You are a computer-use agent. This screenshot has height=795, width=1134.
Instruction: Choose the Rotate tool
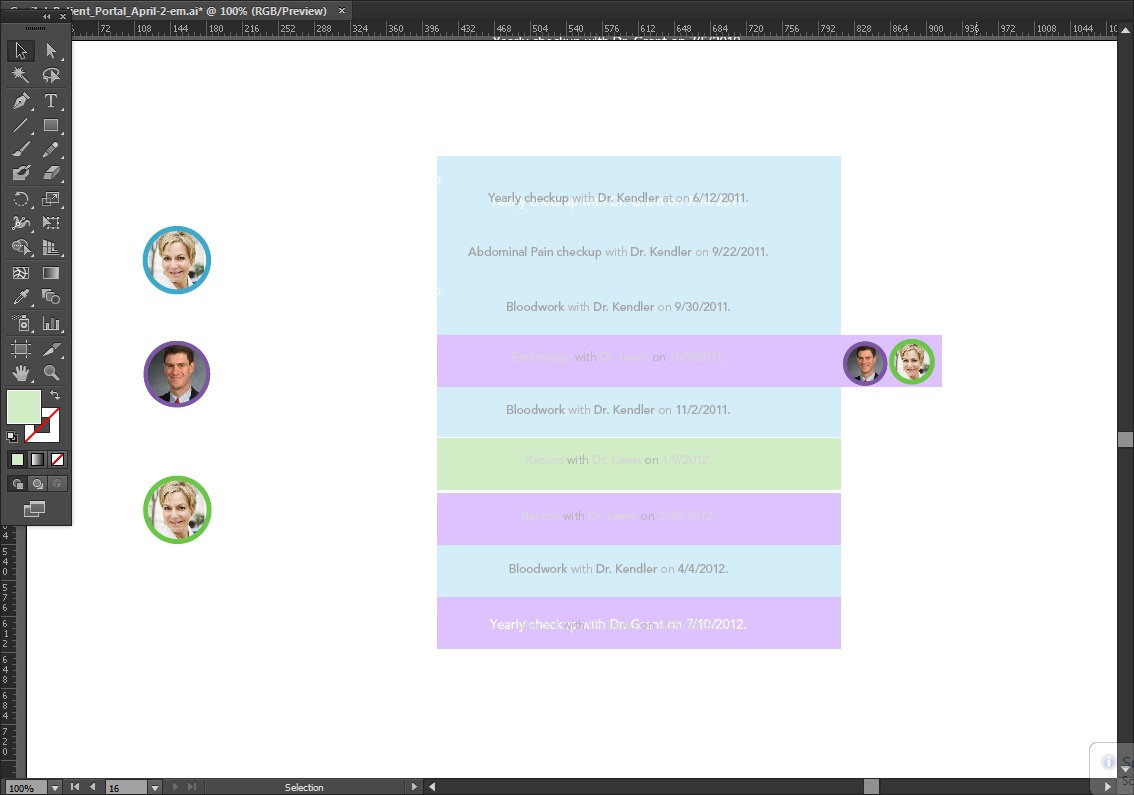pos(20,199)
